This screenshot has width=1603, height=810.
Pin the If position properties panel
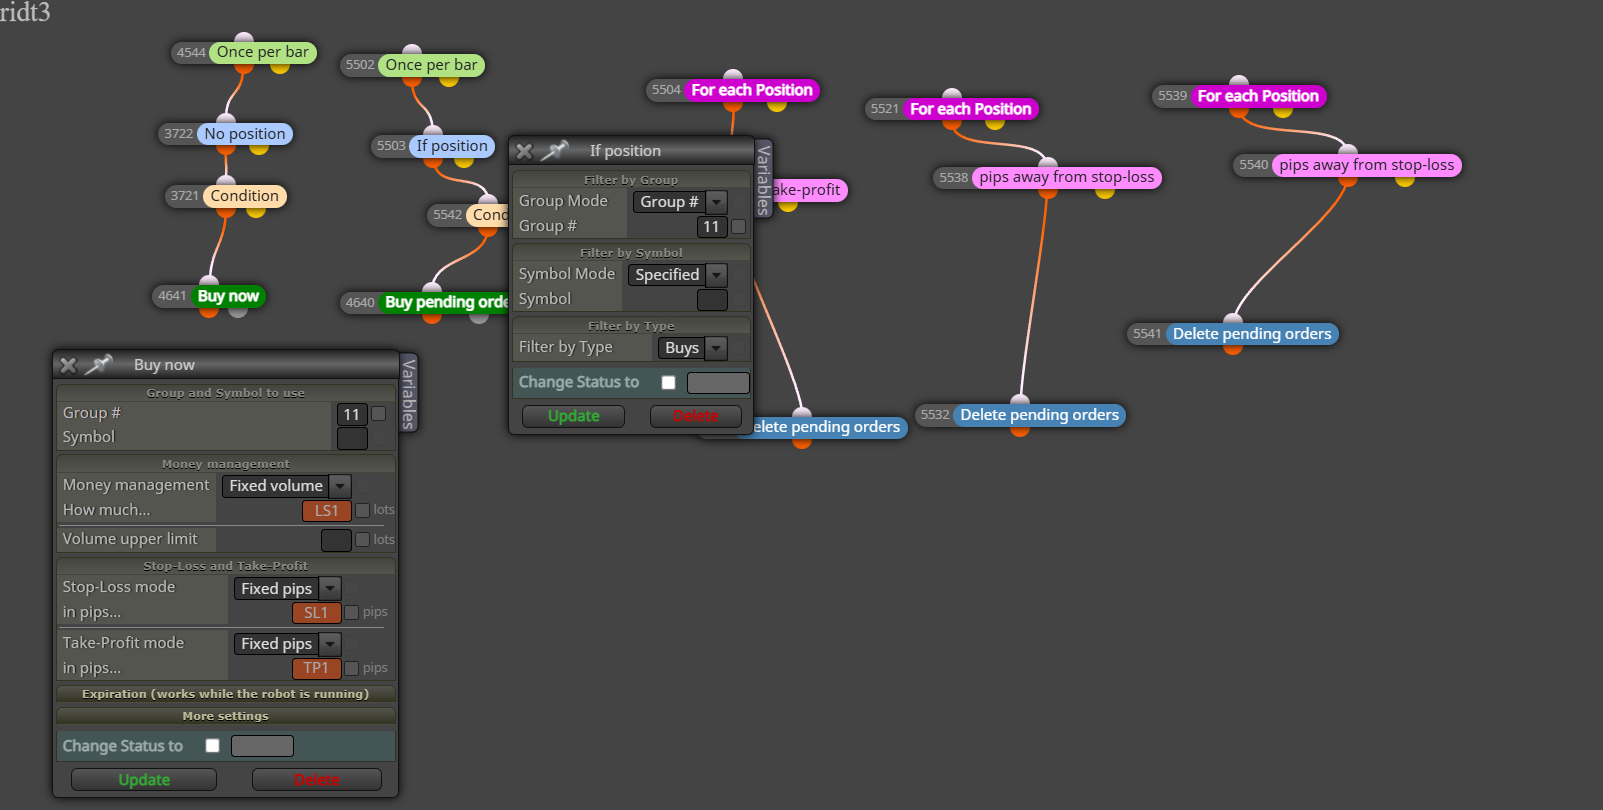(555, 151)
